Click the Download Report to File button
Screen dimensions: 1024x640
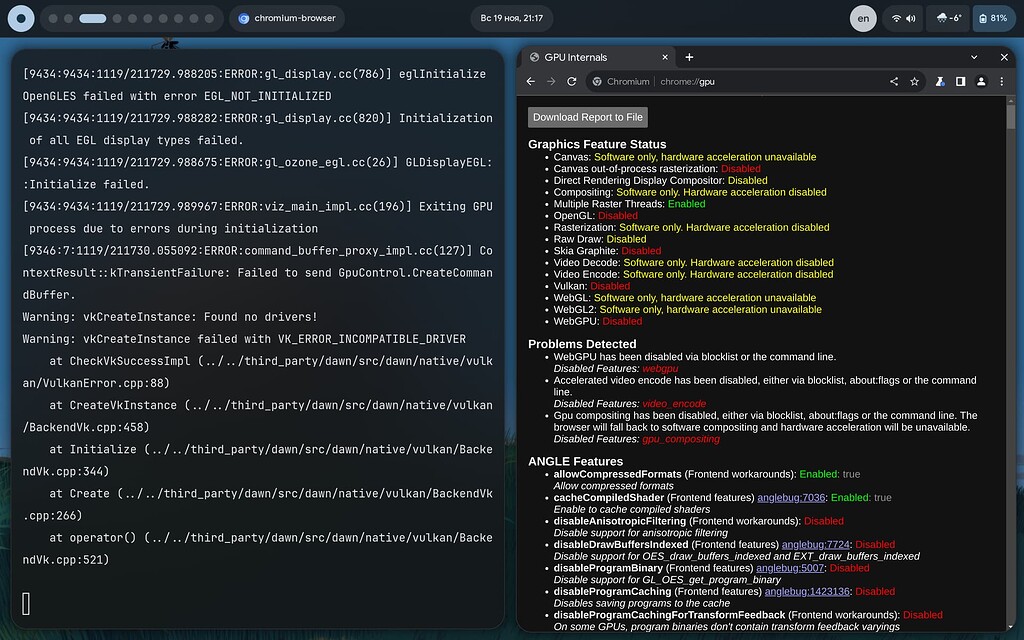pyautogui.click(x=588, y=117)
